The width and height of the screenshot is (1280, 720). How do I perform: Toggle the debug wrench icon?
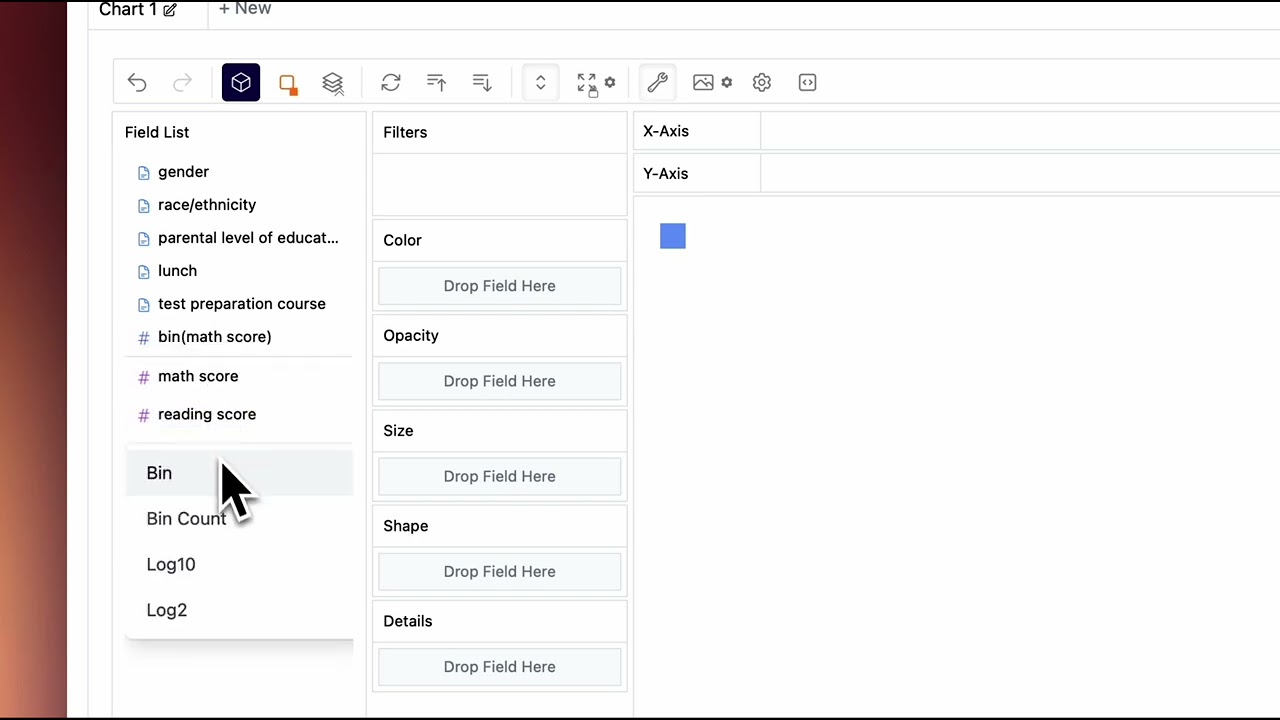(657, 83)
